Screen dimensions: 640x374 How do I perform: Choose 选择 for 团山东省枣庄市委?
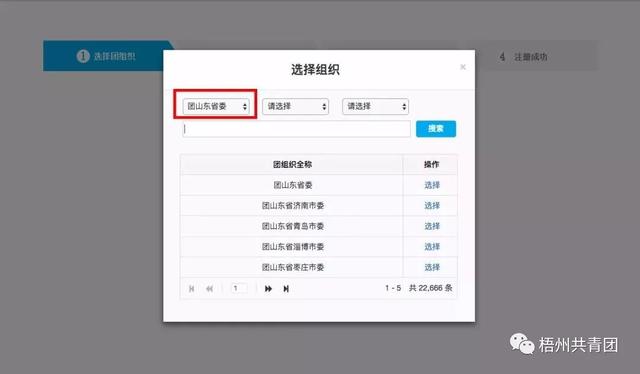click(x=432, y=267)
